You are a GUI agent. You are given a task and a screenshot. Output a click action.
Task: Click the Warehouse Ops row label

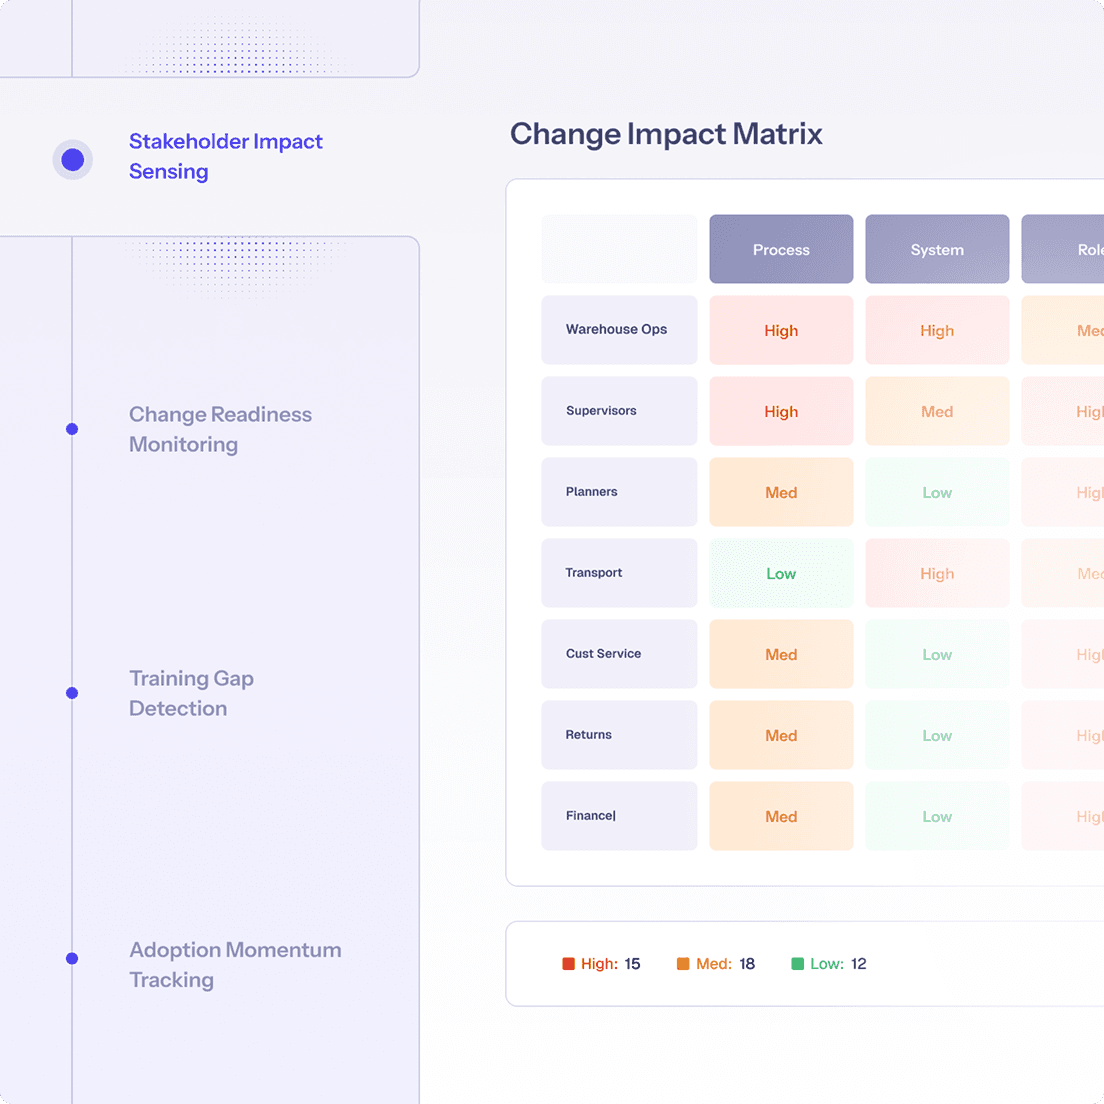click(618, 330)
